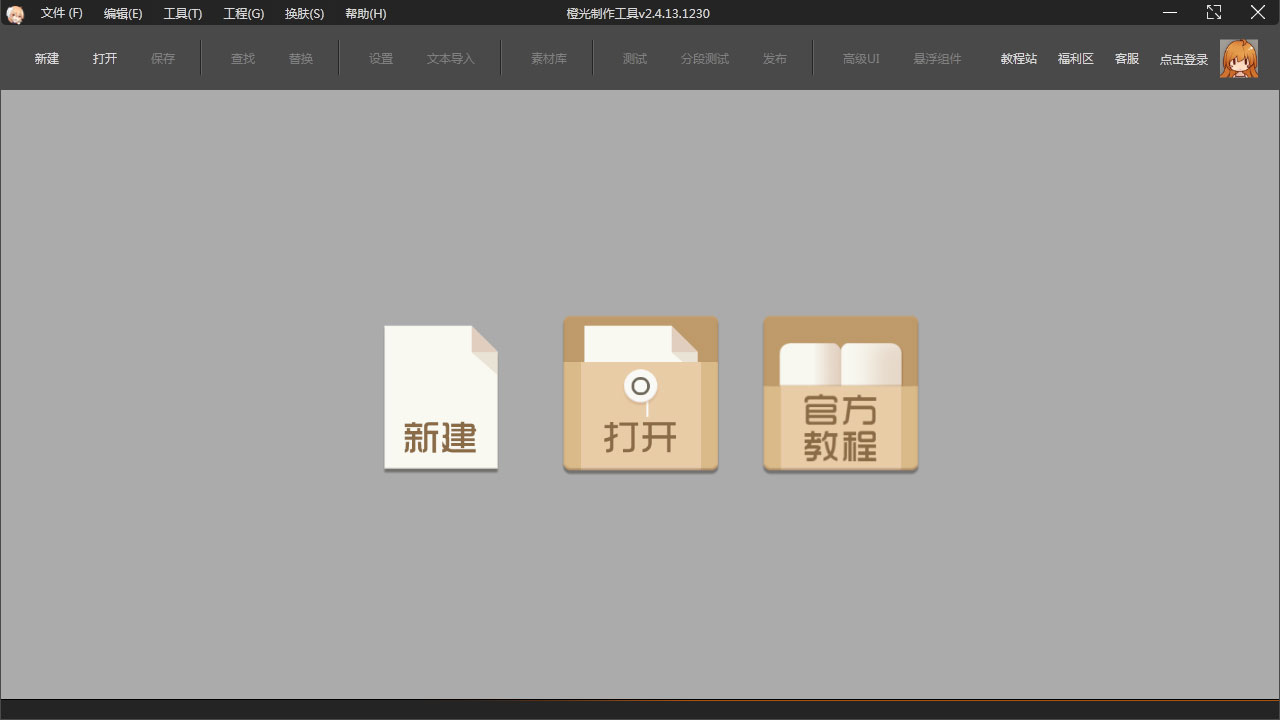Click the app logo icon in the title bar
Viewport: 1280px width, 720px height.
pos(16,13)
